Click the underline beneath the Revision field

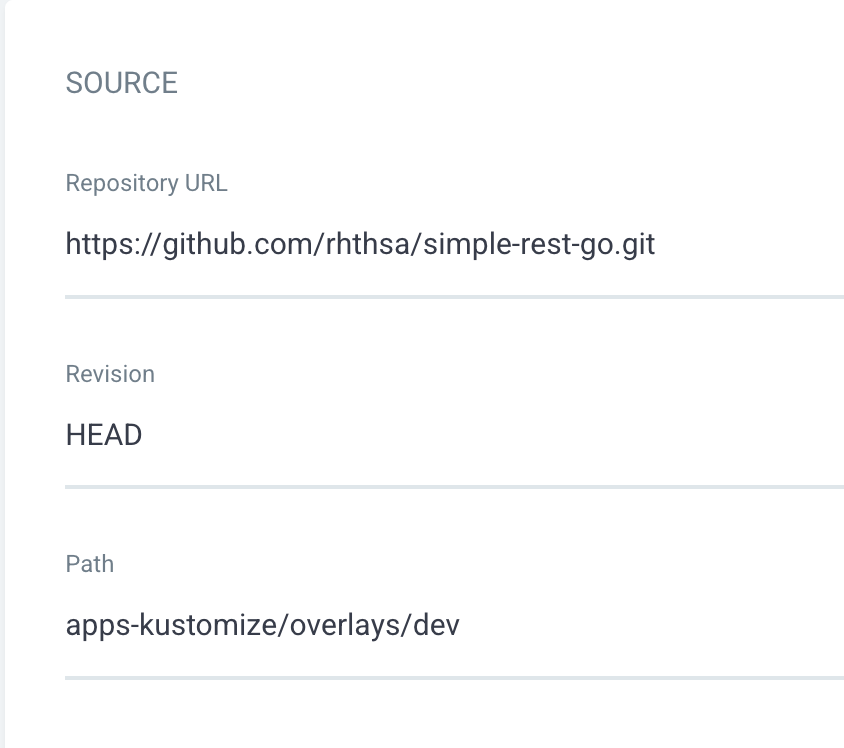454,487
